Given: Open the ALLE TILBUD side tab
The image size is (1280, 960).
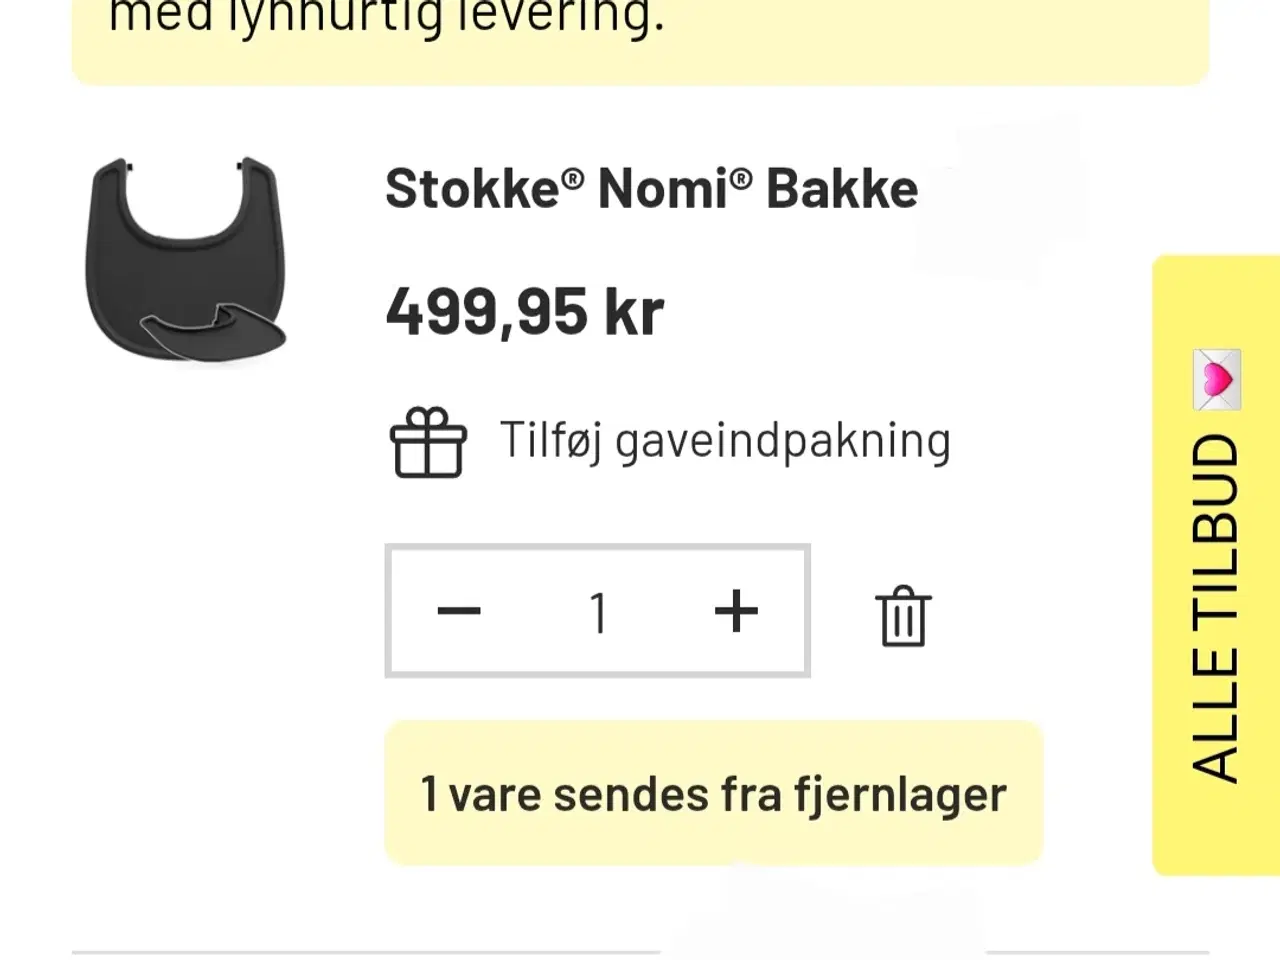Looking at the screenshot, I should pyautogui.click(x=1215, y=606).
